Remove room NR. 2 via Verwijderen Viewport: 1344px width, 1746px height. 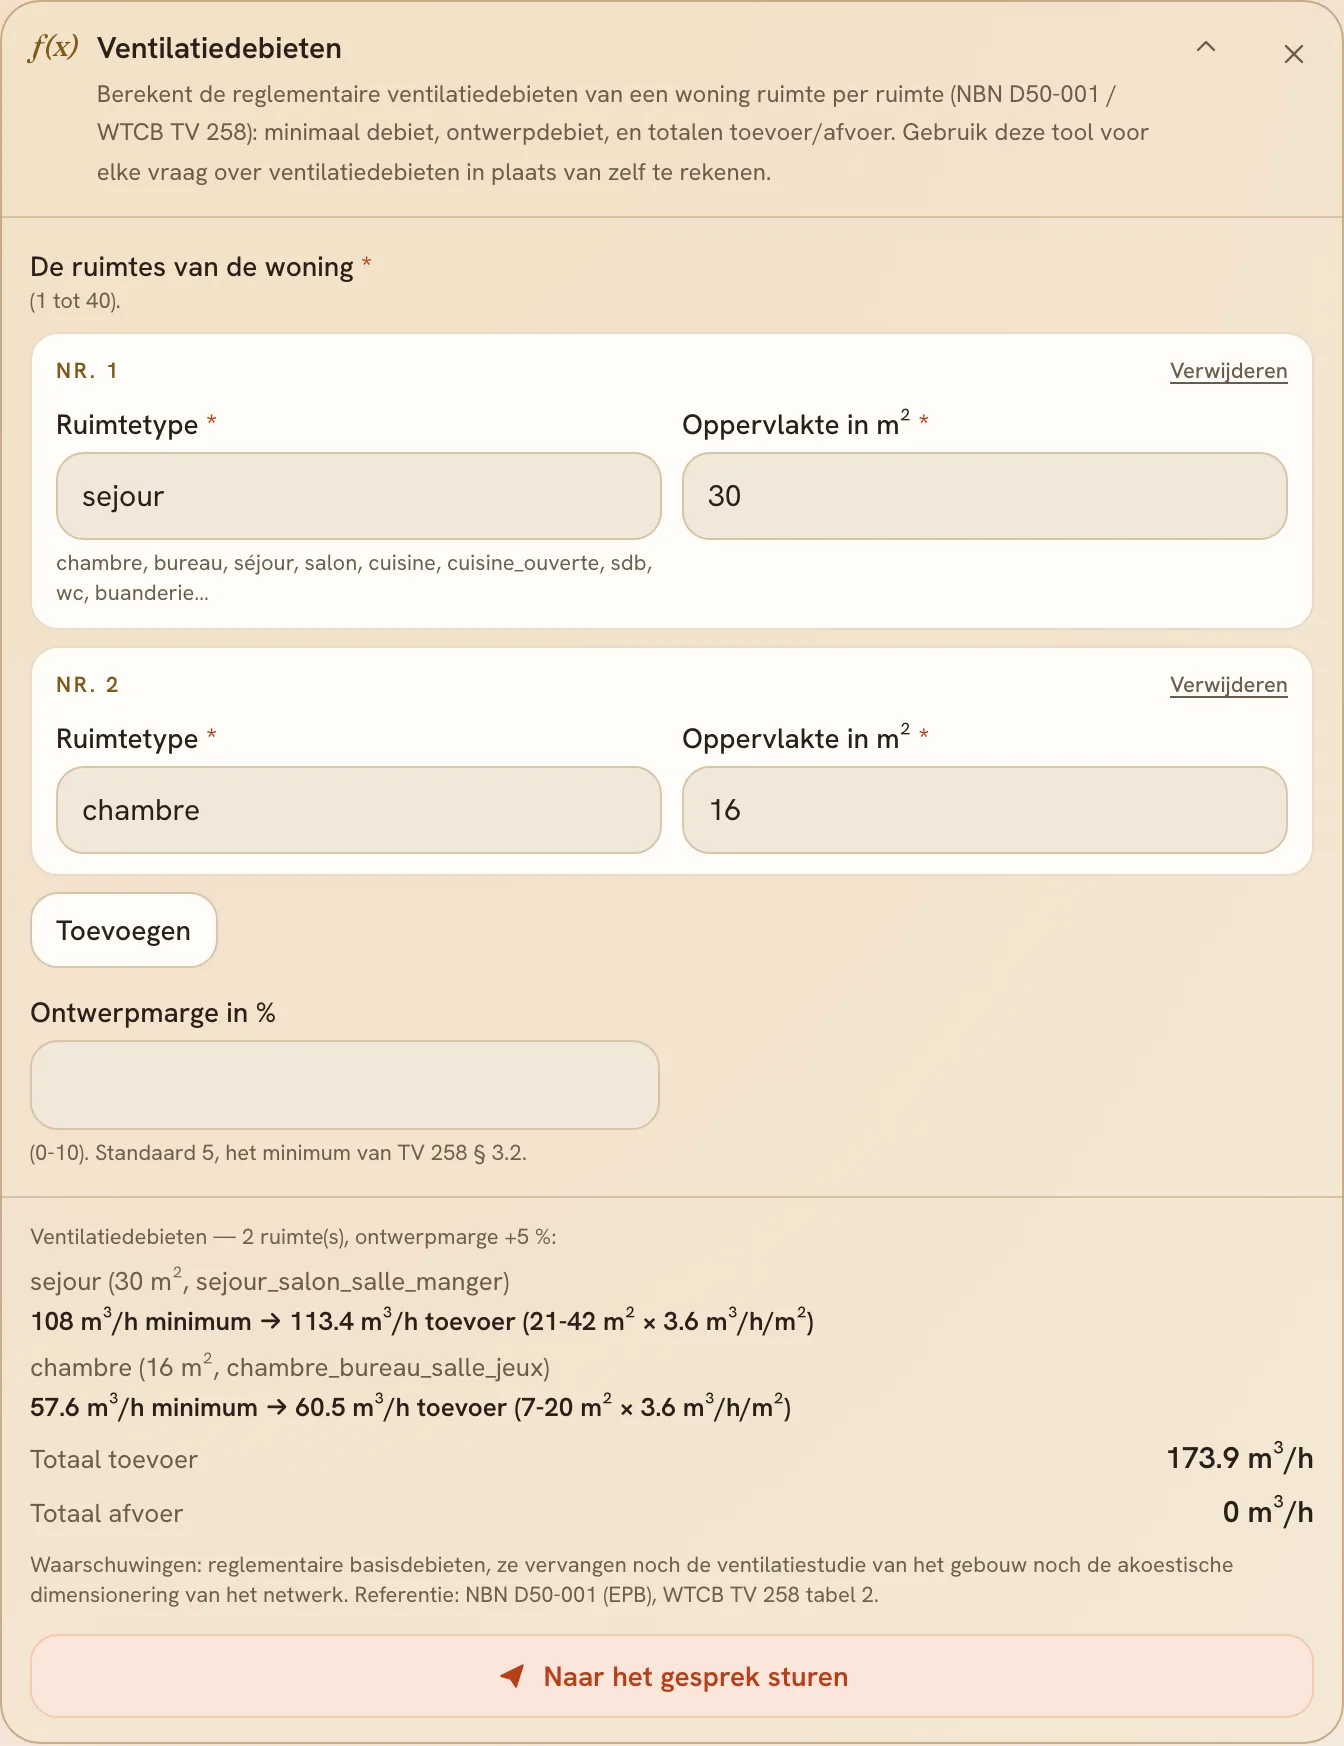pyautogui.click(x=1228, y=685)
